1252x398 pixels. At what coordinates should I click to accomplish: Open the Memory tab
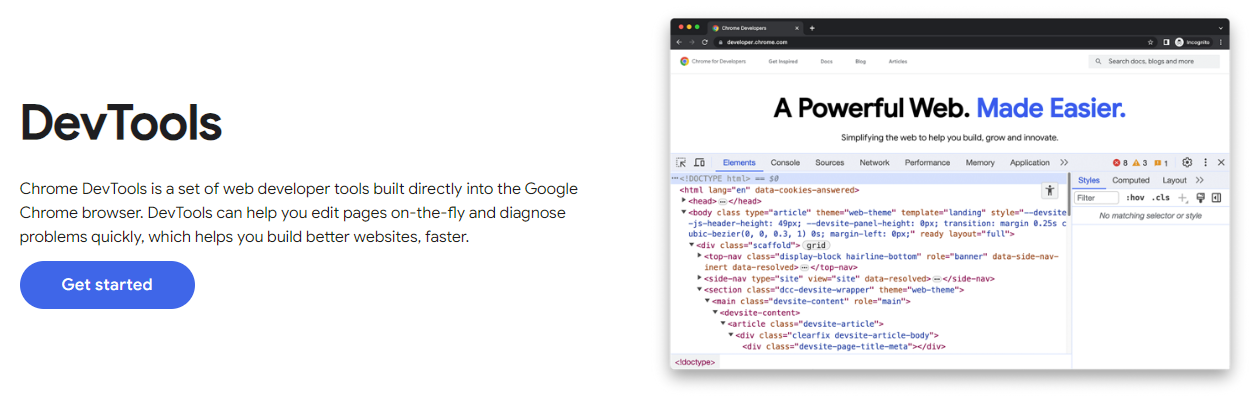tap(980, 162)
